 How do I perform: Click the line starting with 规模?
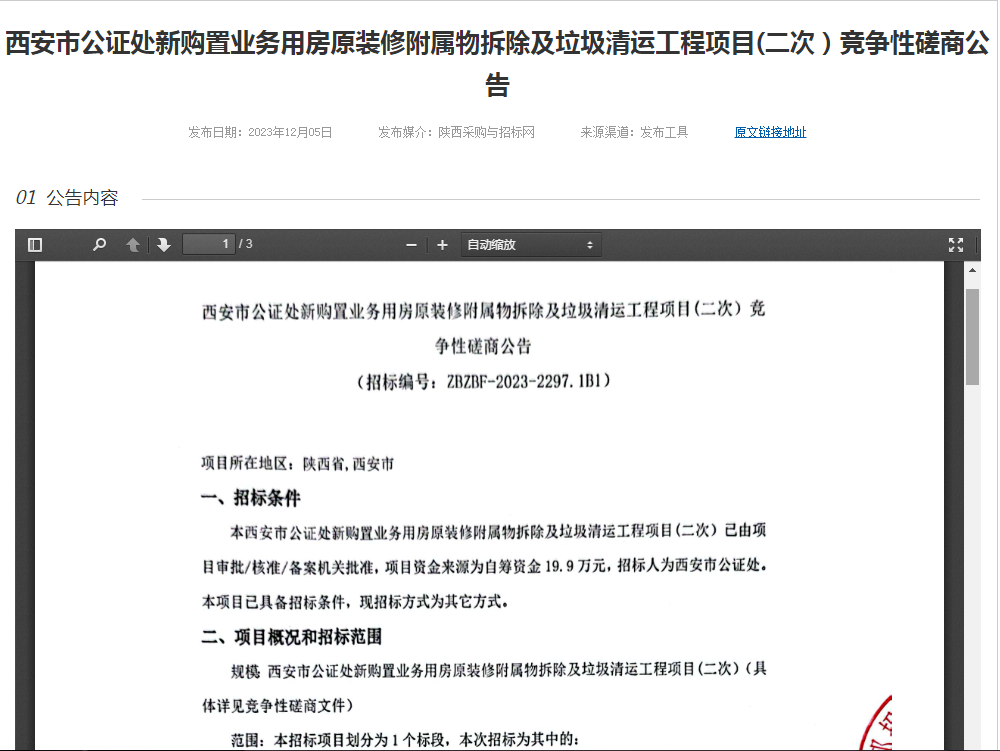pyautogui.click(x=499, y=670)
